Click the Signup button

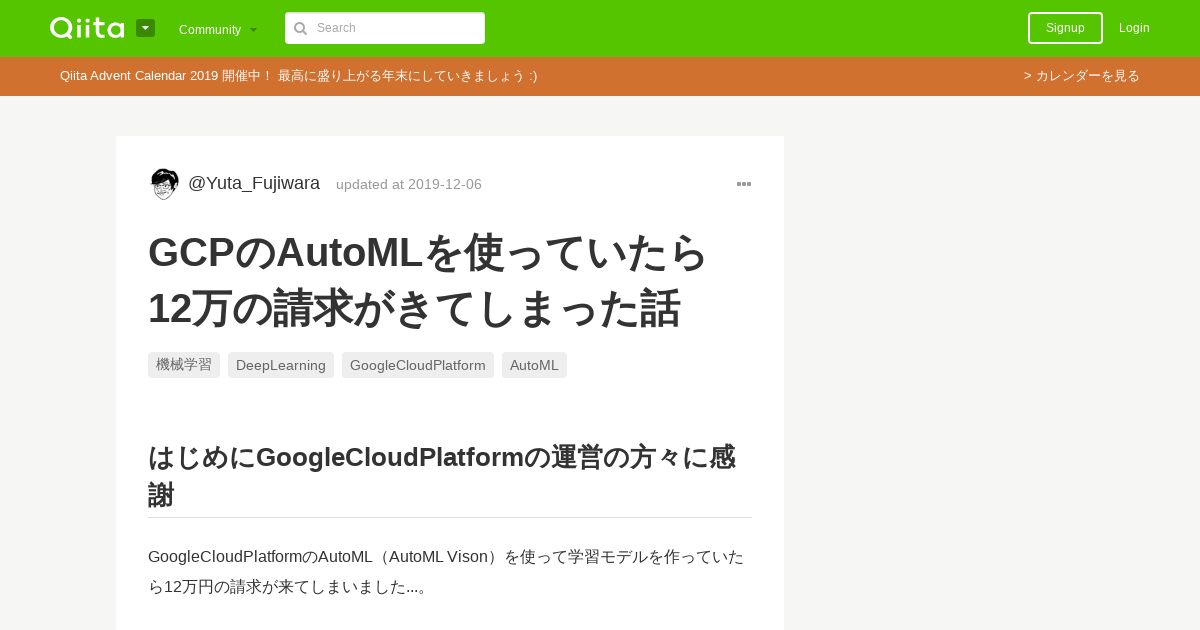[x=1065, y=28]
